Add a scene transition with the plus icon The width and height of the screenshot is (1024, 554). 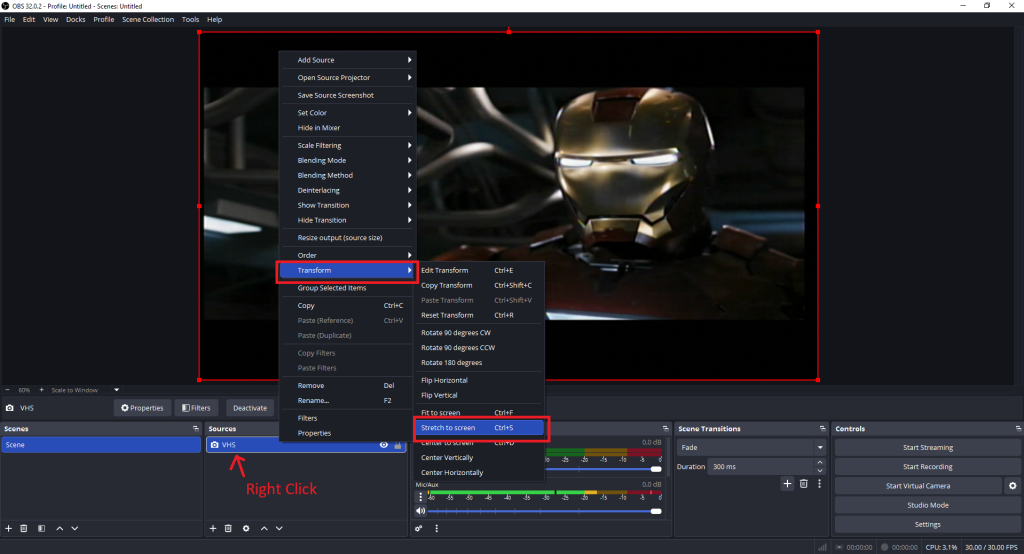[787, 483]
